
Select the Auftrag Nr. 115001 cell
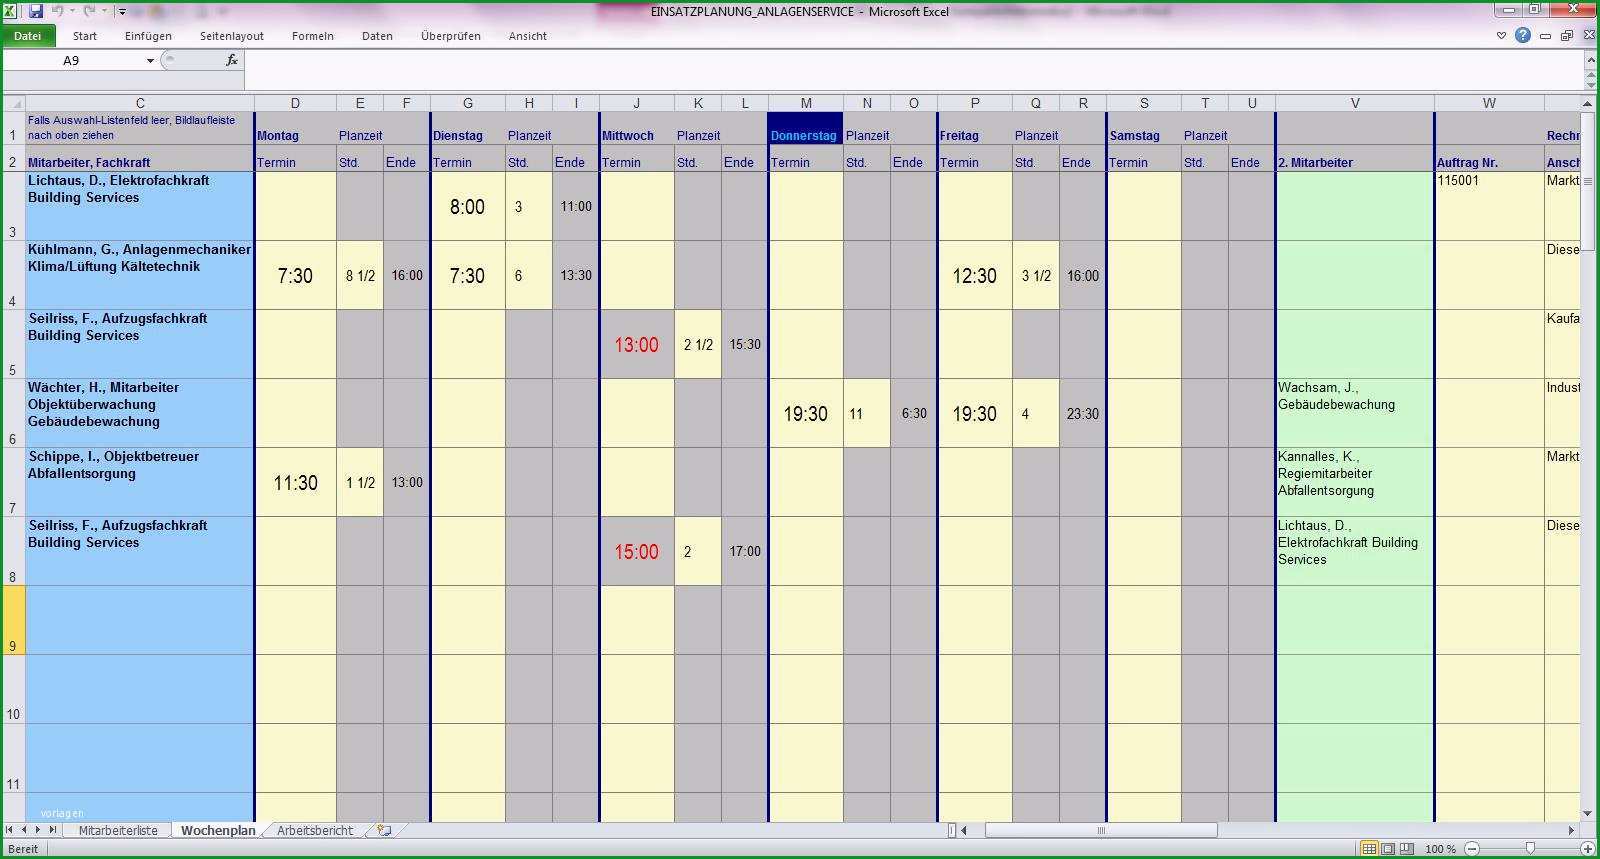pyautogui.click(x=1489, y=206)
